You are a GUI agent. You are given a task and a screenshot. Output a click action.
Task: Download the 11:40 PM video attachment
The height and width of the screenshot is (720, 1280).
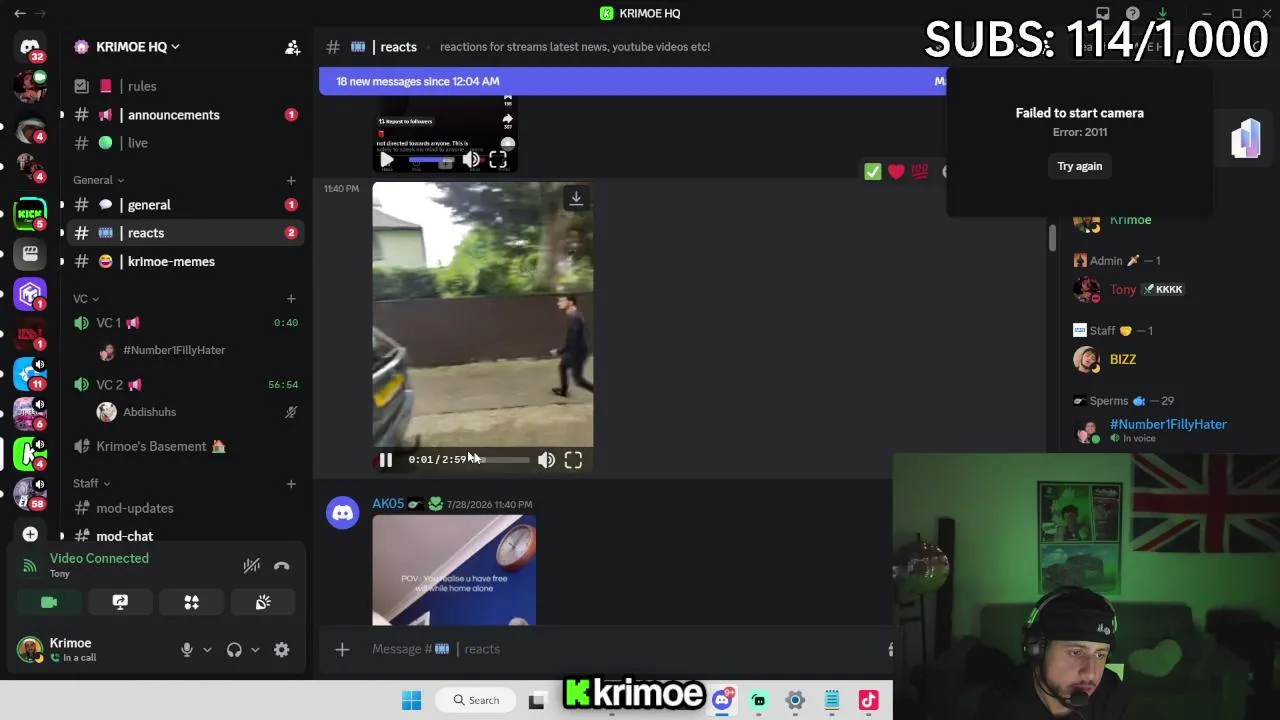(576, 198)
